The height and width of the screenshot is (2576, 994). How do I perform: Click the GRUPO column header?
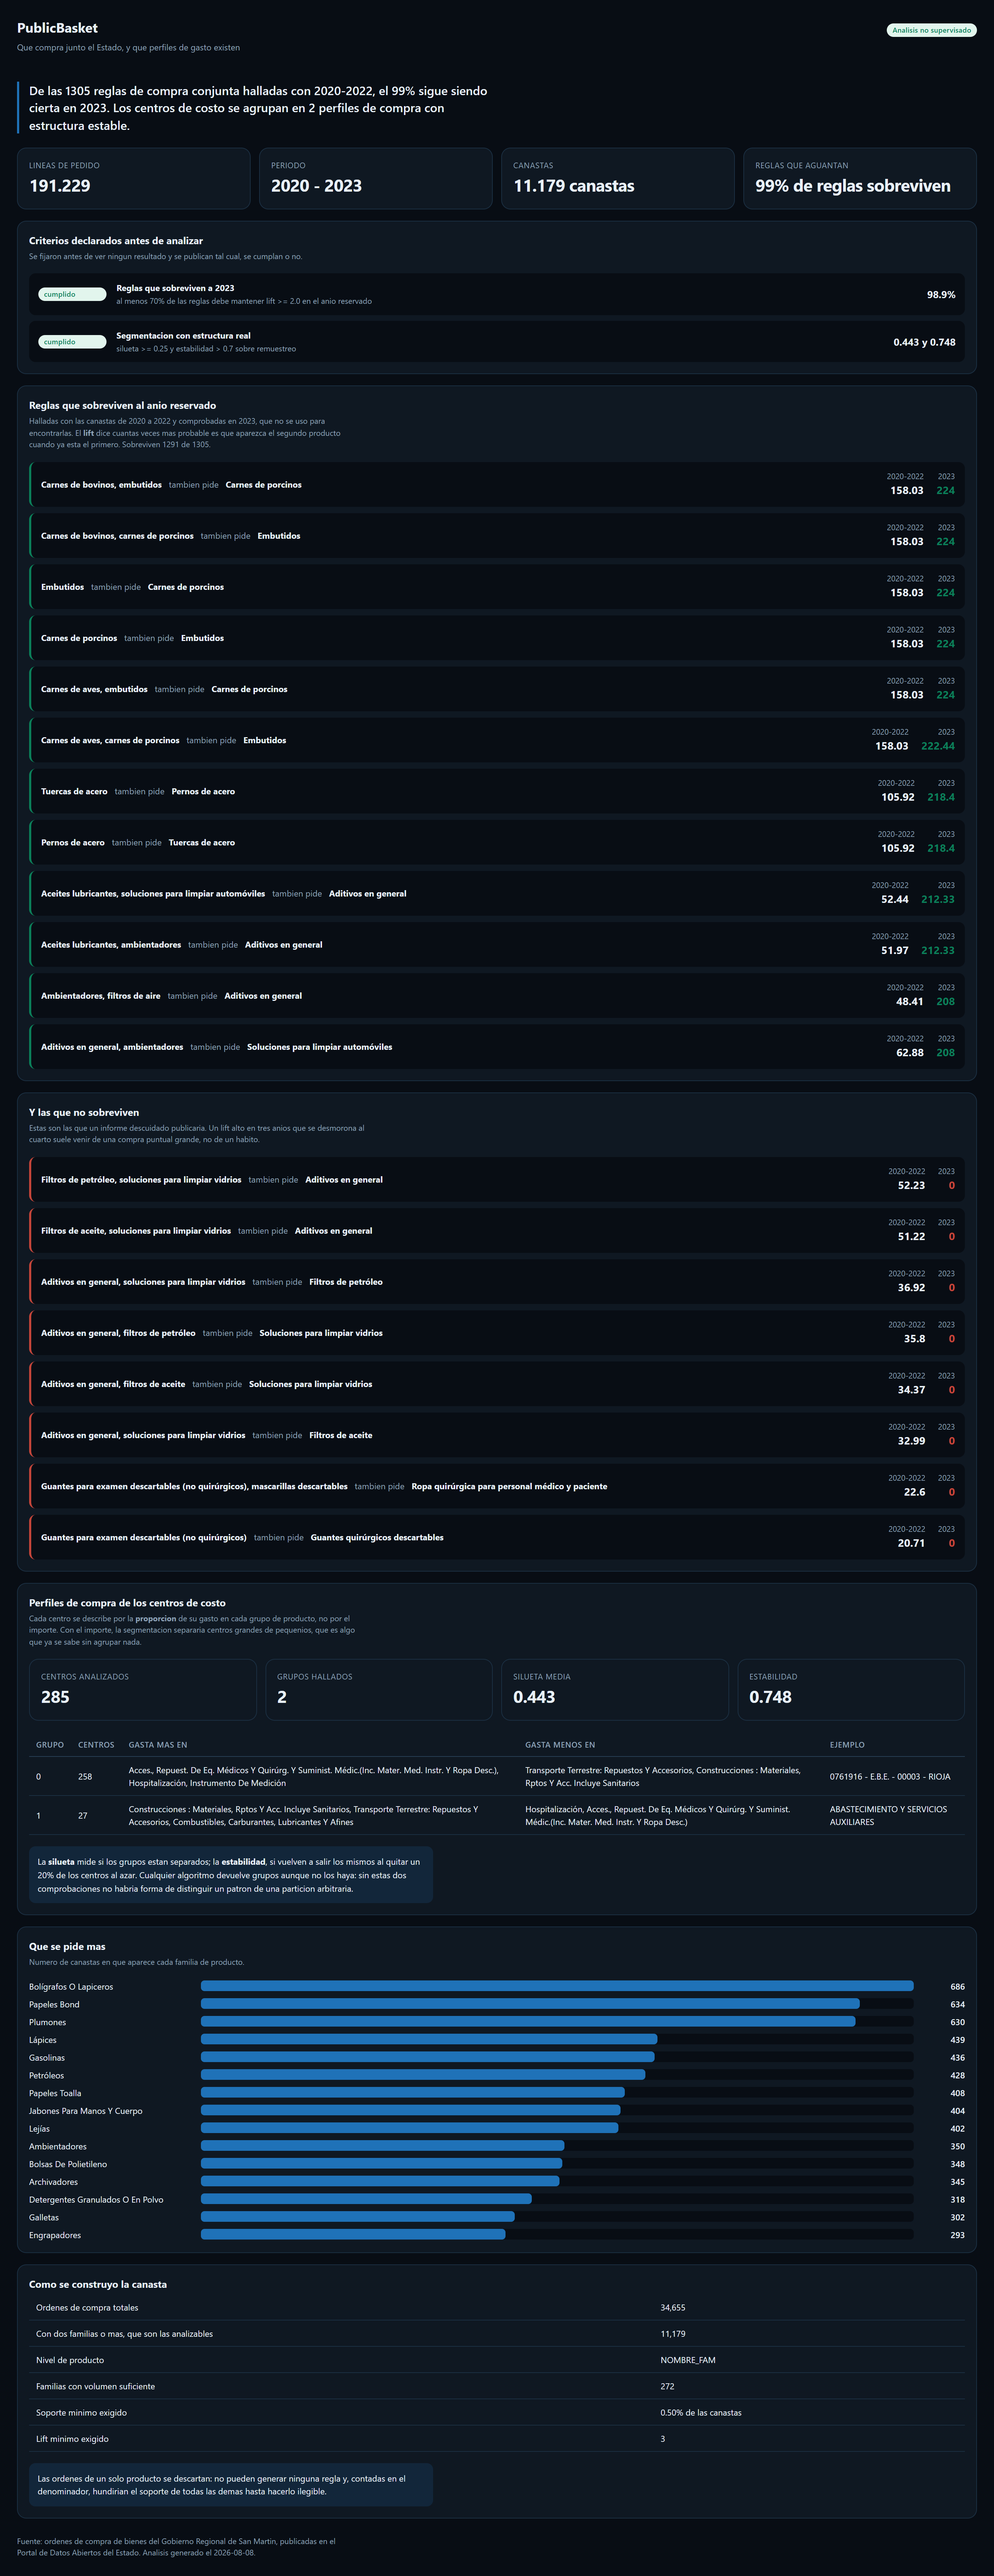50,1745
